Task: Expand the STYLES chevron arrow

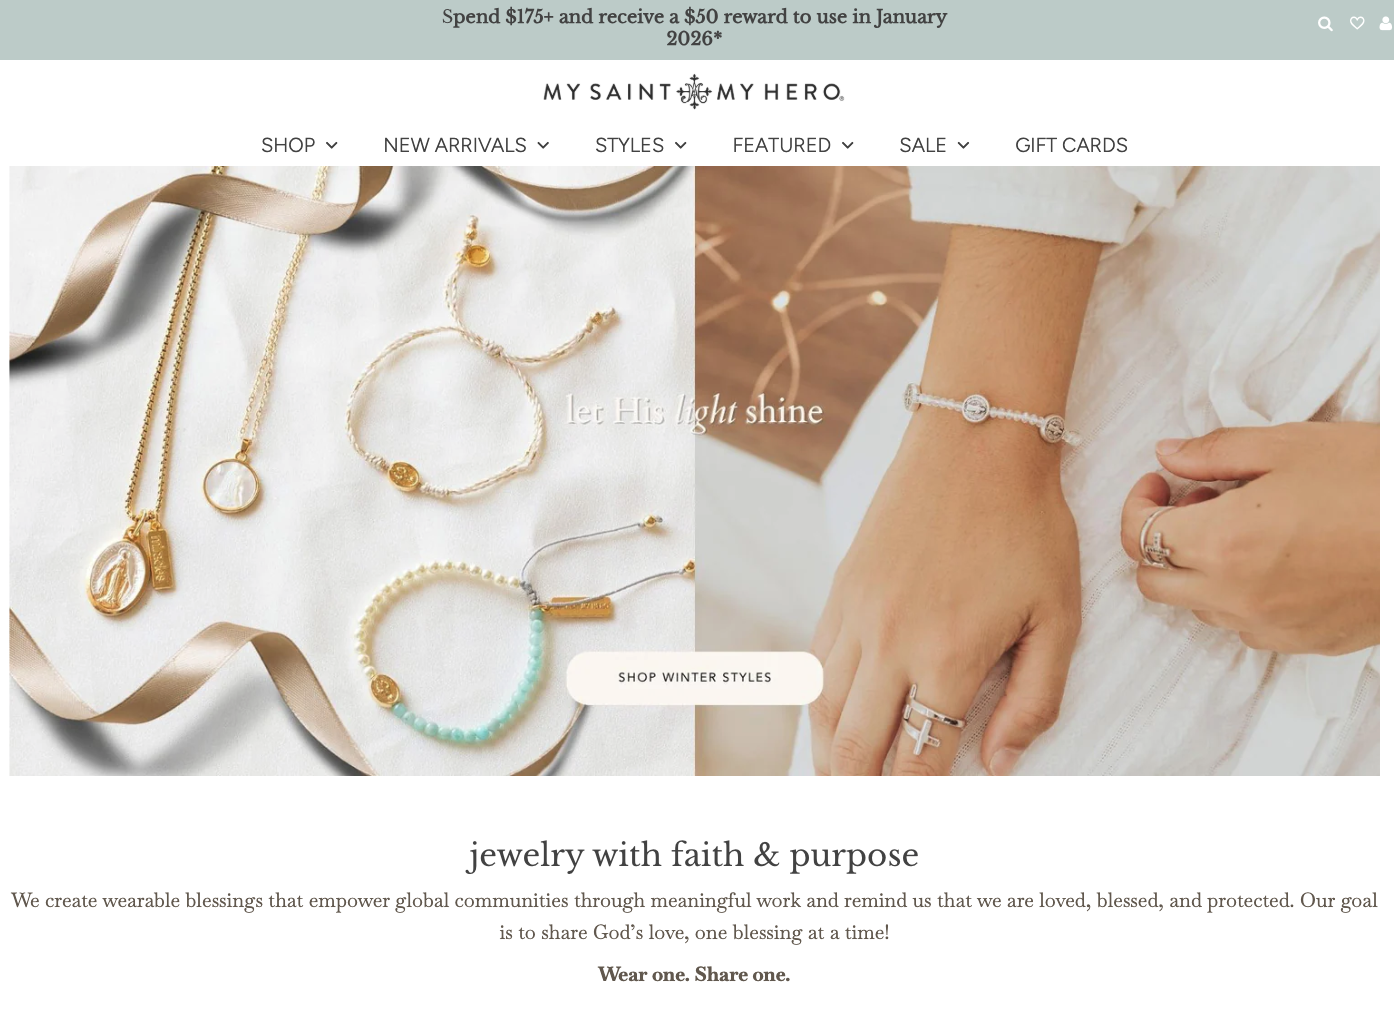Action: click(x=681, y=146)
